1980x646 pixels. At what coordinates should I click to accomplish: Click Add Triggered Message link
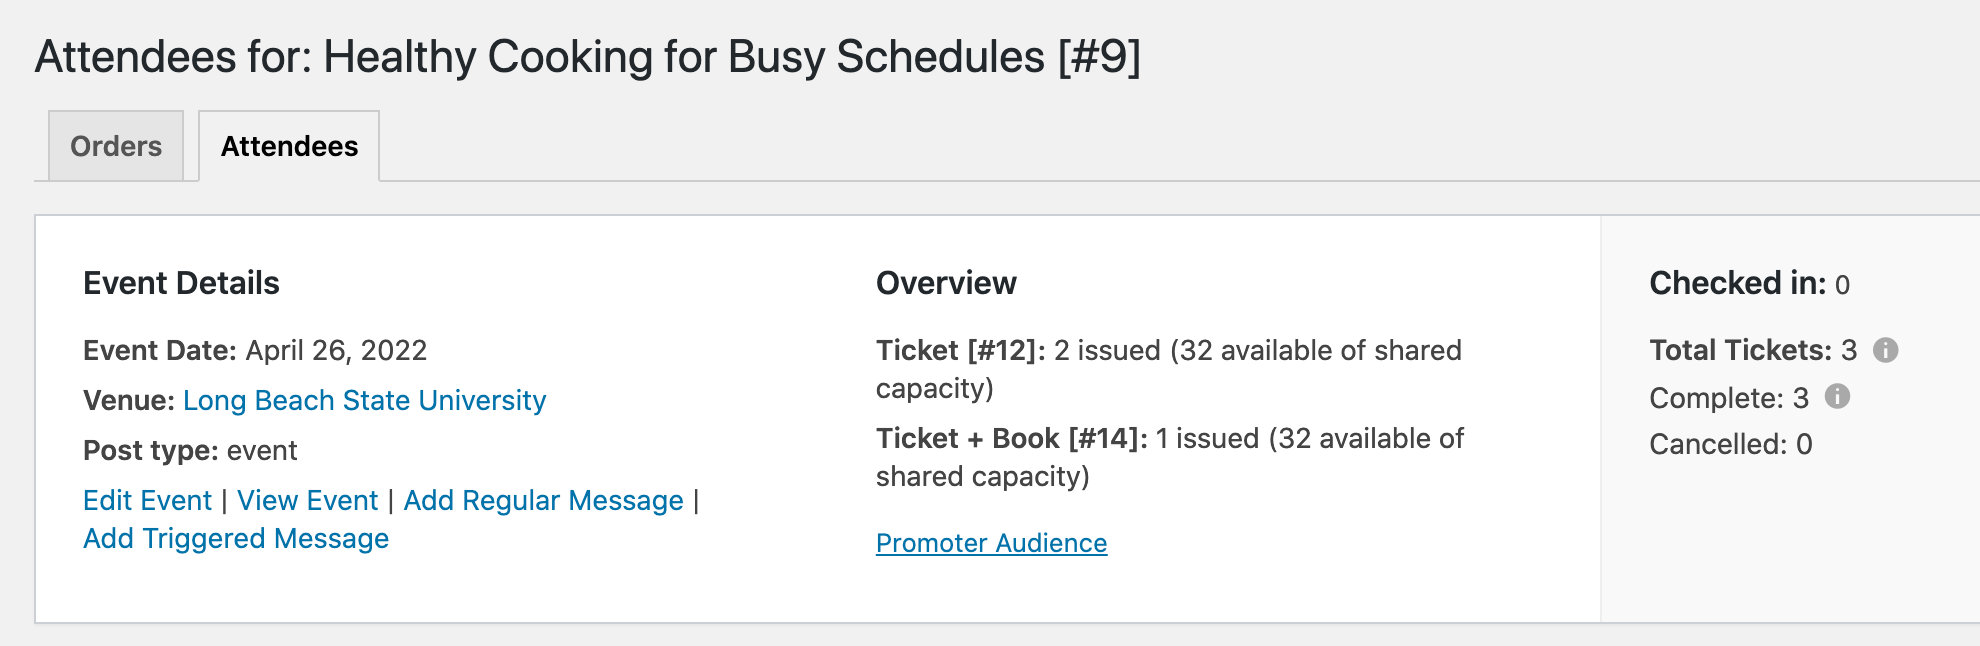(x=236, y=538)
